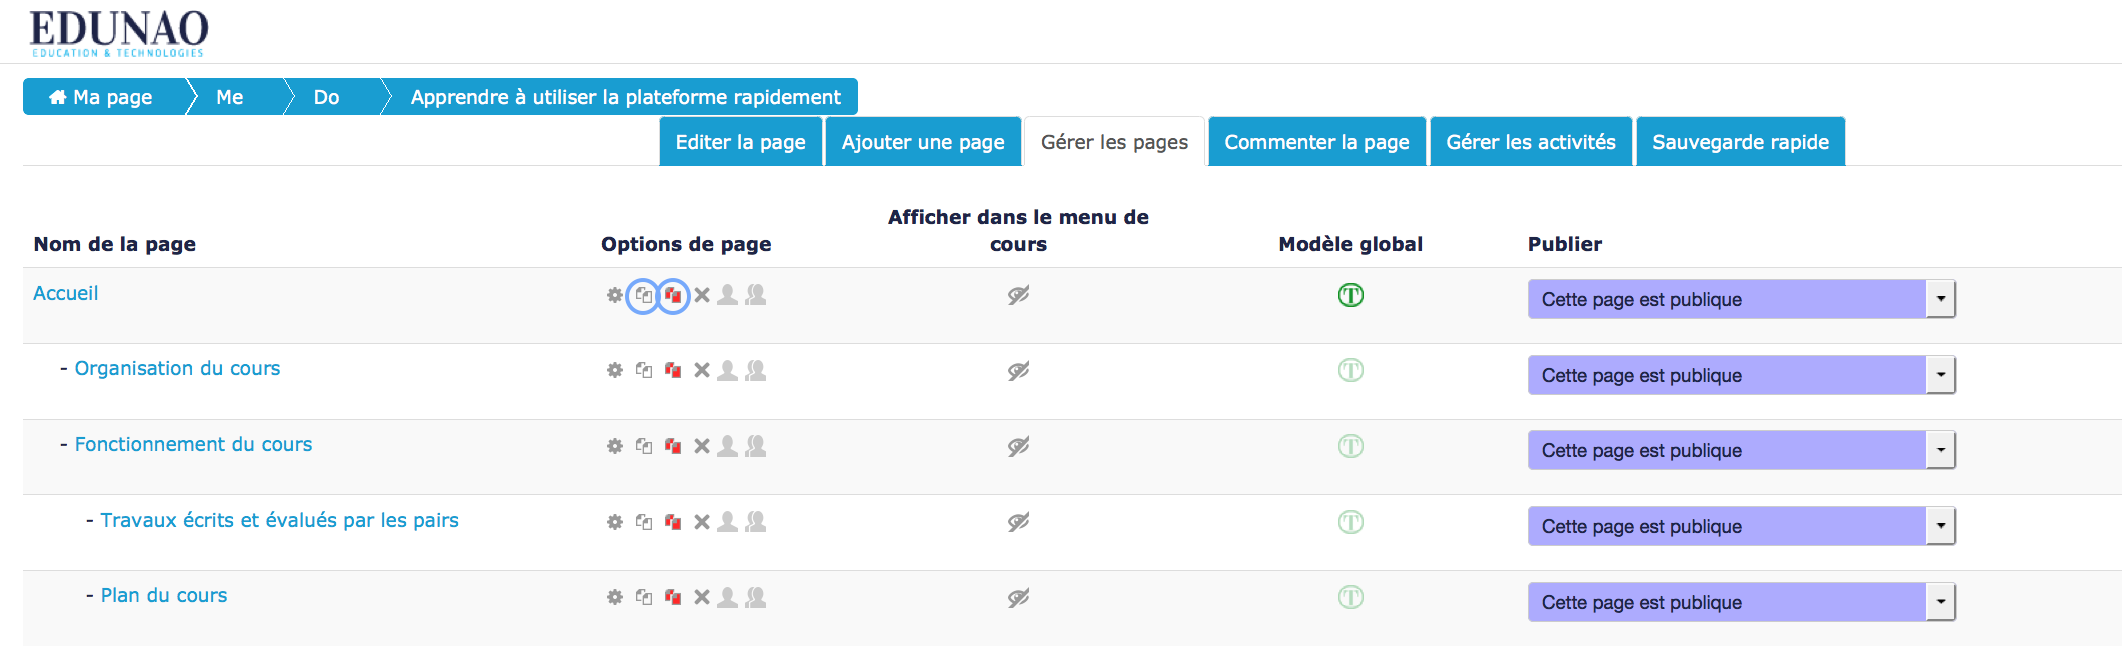Delete Fonctionnement du cours with X icon

pyautogui.click(x=702, y=446)
